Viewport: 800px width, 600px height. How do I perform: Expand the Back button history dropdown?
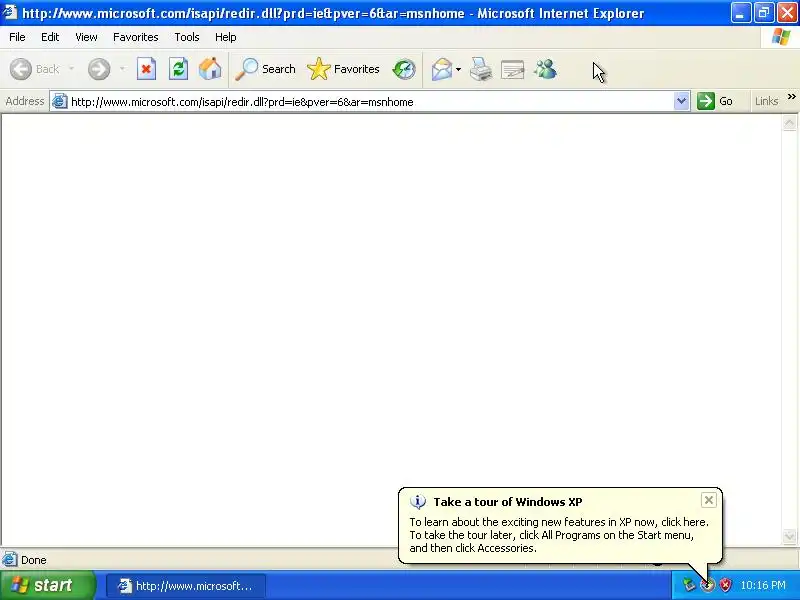(71, 69)
